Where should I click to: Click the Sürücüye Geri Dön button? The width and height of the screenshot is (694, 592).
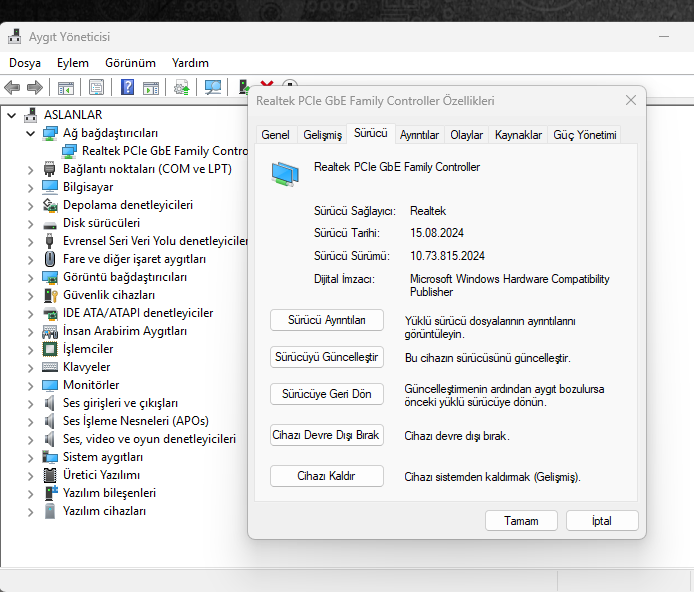[327, 394]
